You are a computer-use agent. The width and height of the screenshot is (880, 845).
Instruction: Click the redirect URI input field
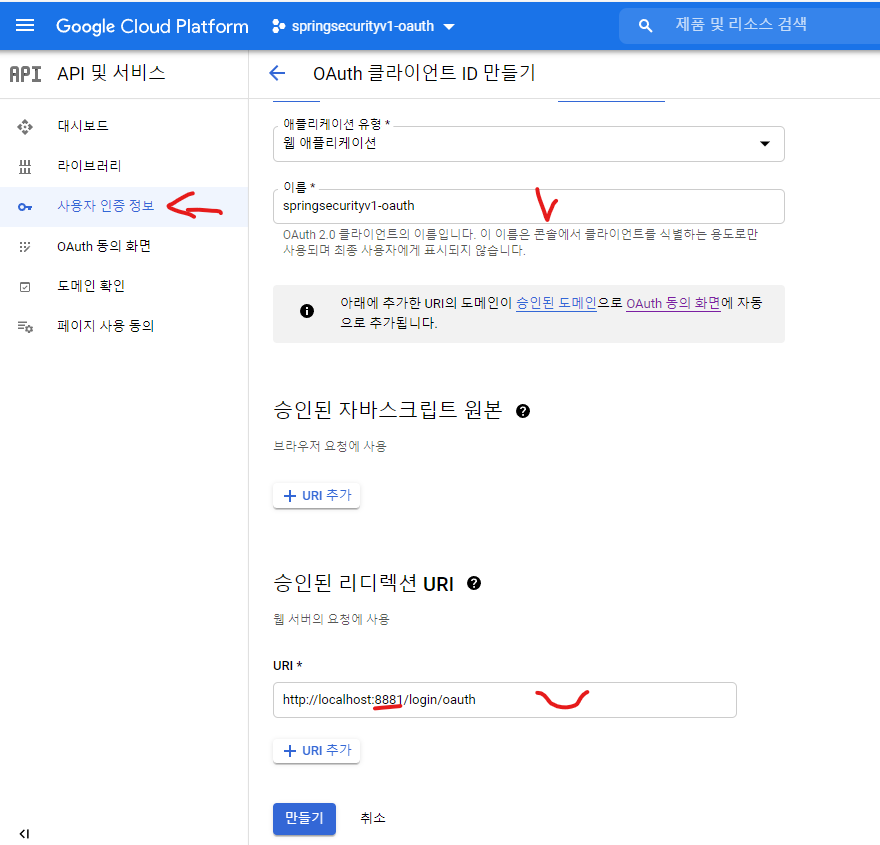(x=505, y=700)
